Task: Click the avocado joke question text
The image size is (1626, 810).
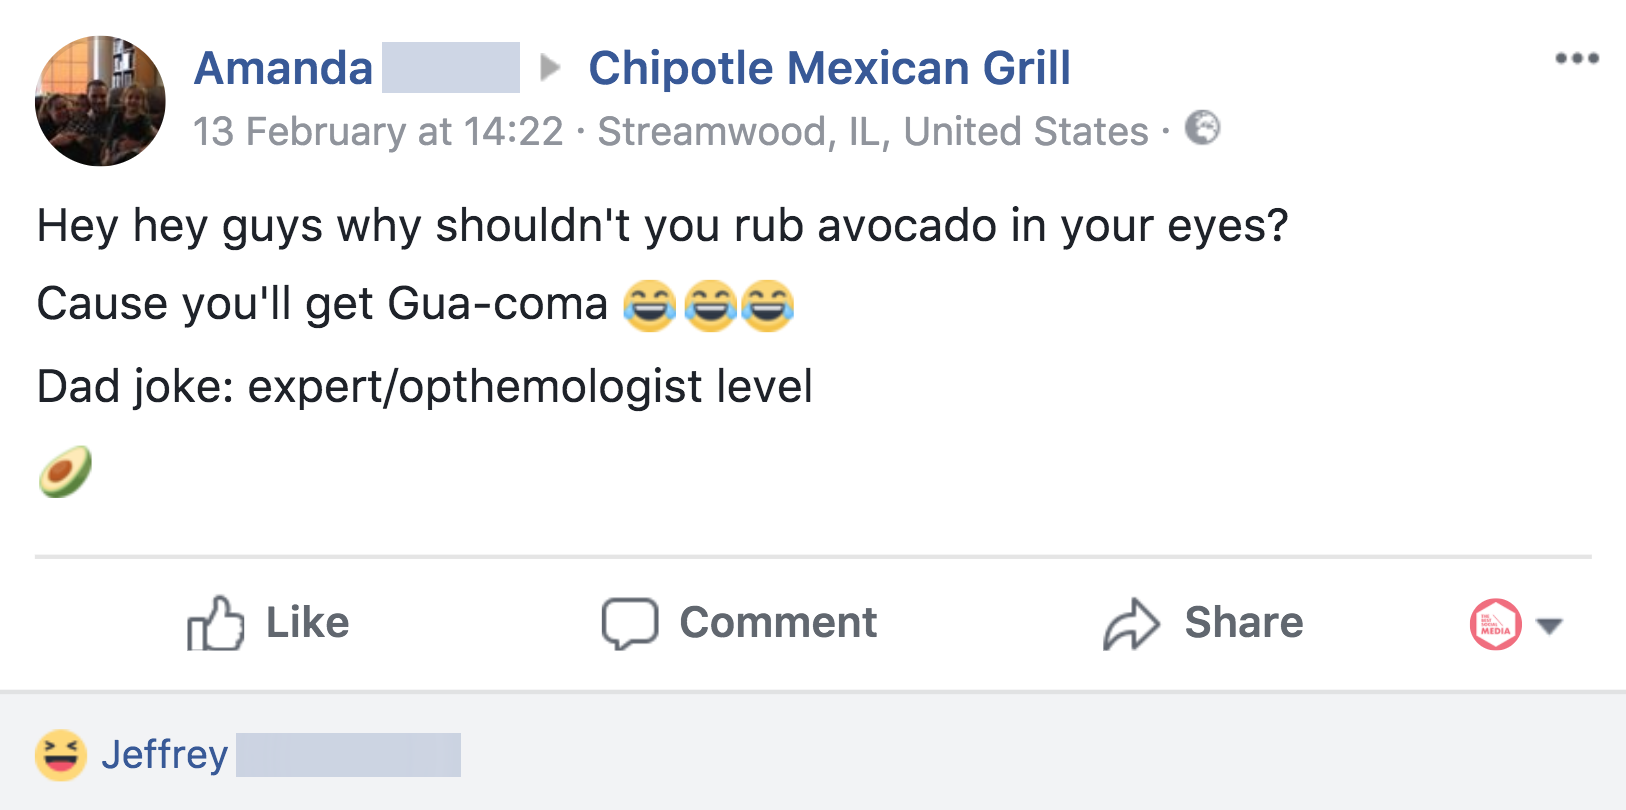Action: tap(662, 226)
